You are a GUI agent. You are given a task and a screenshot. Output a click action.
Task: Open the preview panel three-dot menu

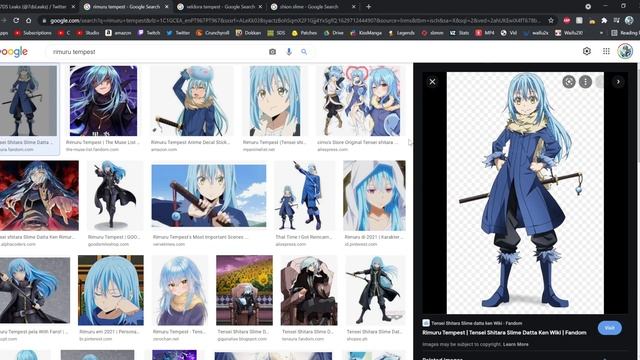(585, 82)
